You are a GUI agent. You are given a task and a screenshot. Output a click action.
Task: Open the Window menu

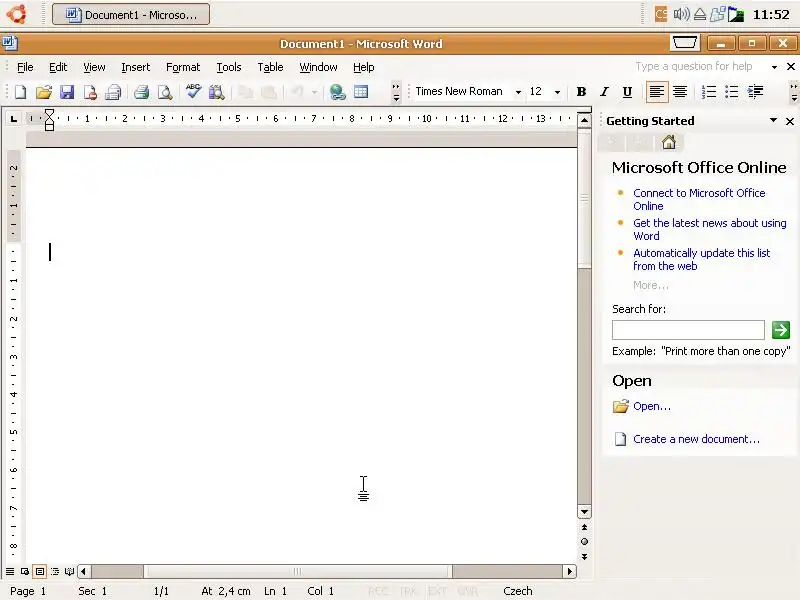click(318, 67)
